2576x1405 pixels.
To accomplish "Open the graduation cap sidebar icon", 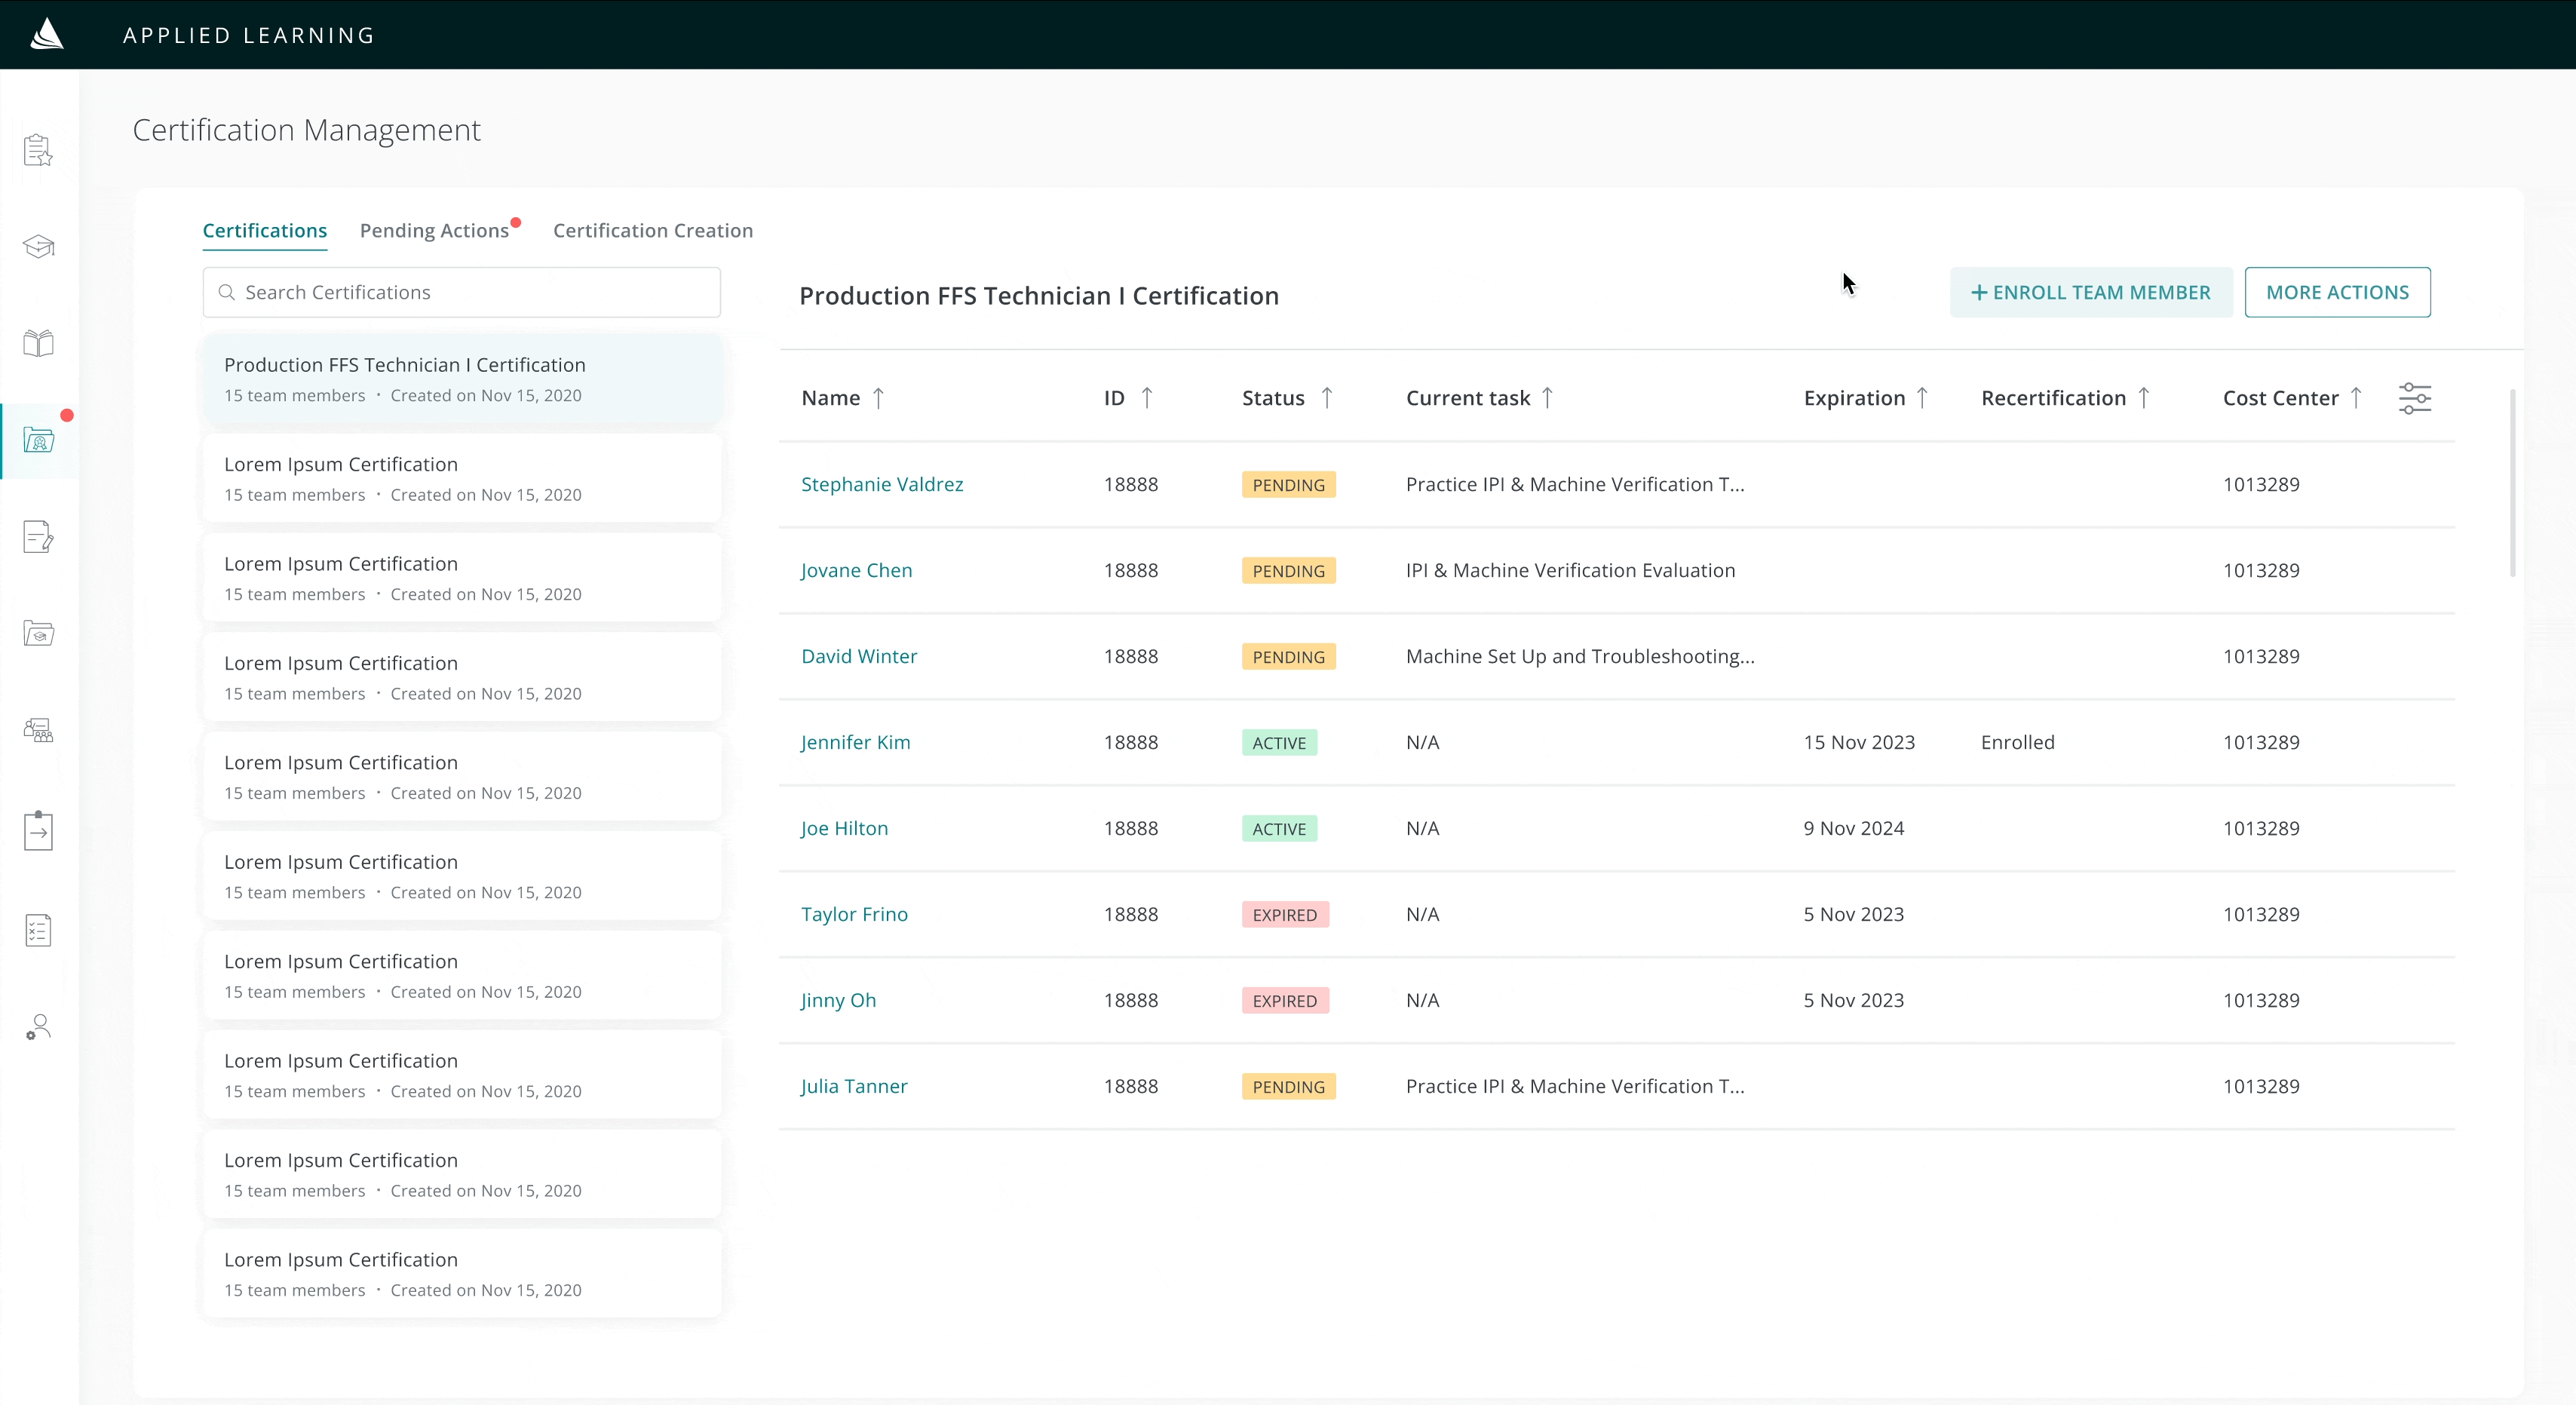I will [38, 246].
